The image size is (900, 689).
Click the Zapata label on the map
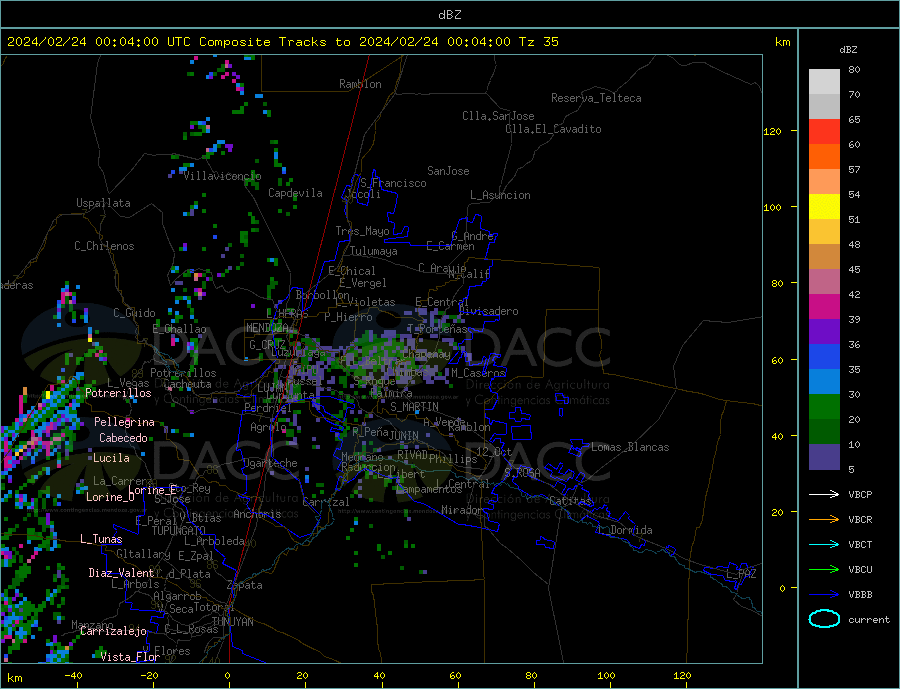pos(245,585)
